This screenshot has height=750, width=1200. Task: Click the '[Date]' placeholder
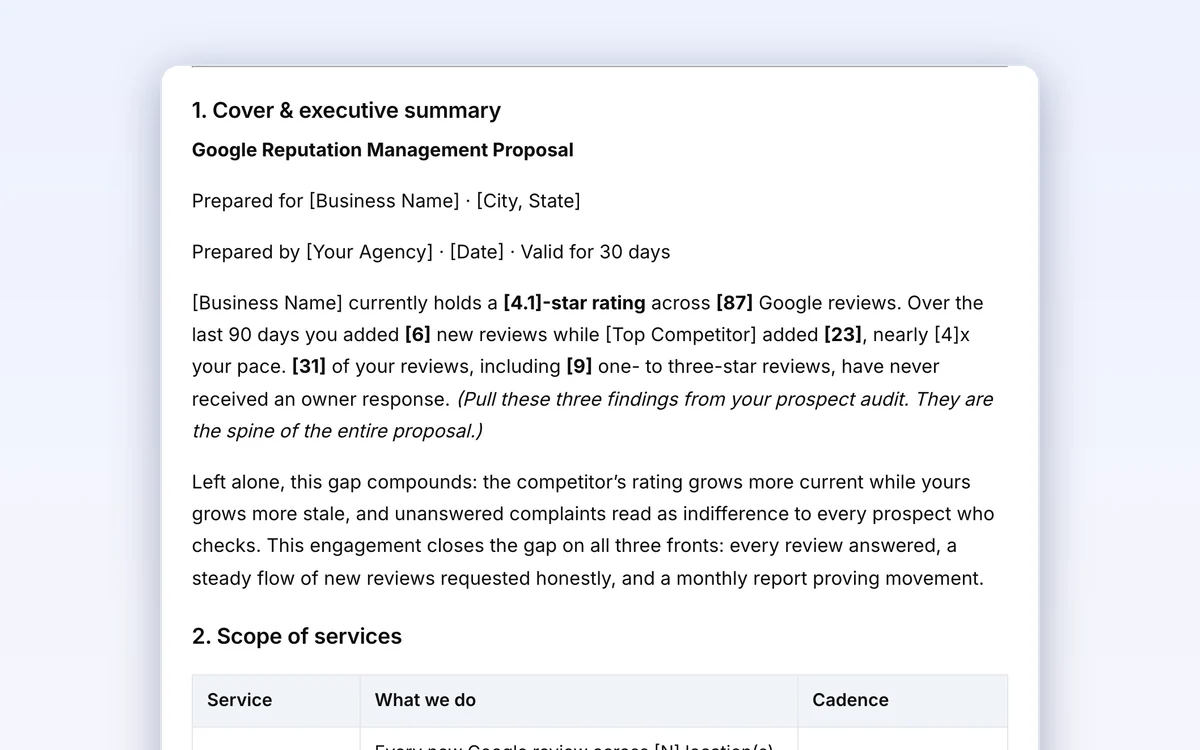(477, 252)
